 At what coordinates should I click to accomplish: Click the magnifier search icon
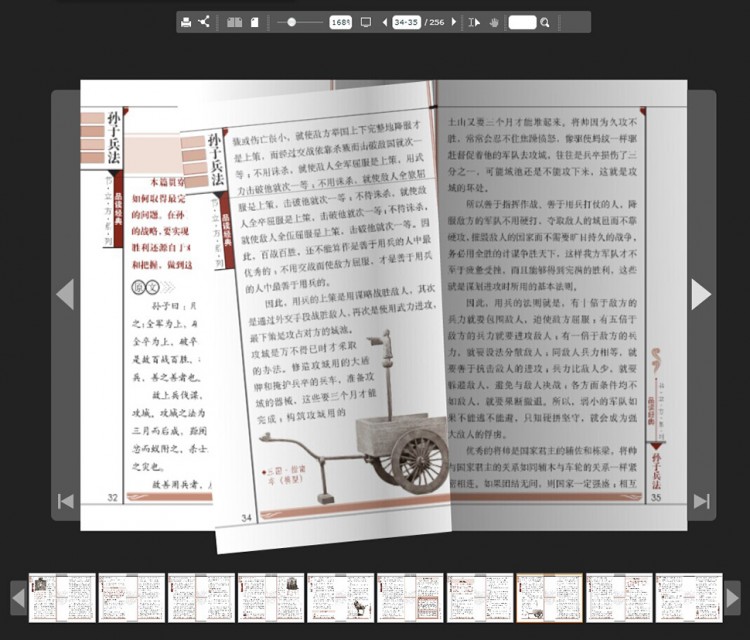(x=545, y=22)
